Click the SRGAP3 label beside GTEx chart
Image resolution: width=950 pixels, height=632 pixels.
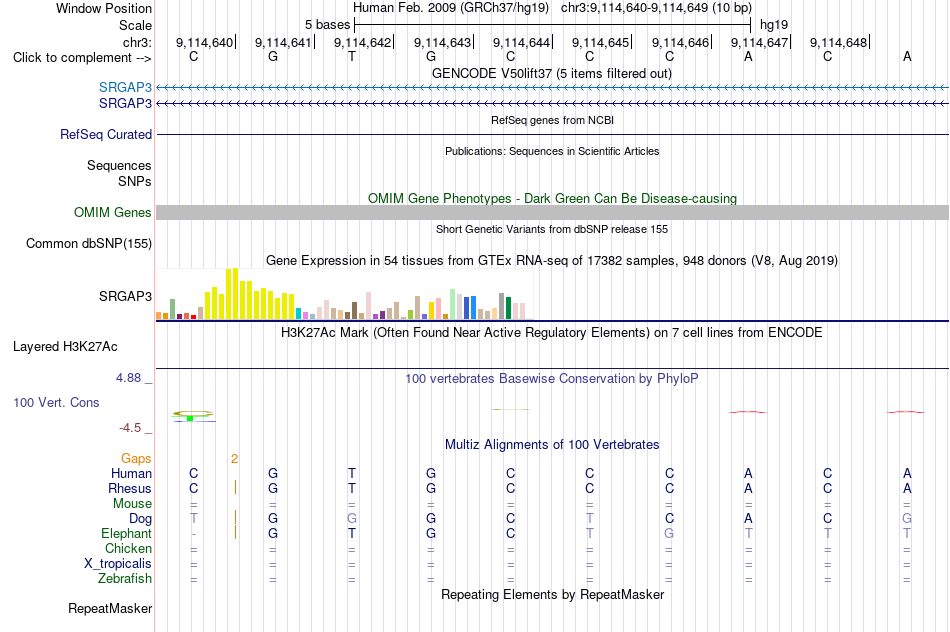(x=125, y=296)
